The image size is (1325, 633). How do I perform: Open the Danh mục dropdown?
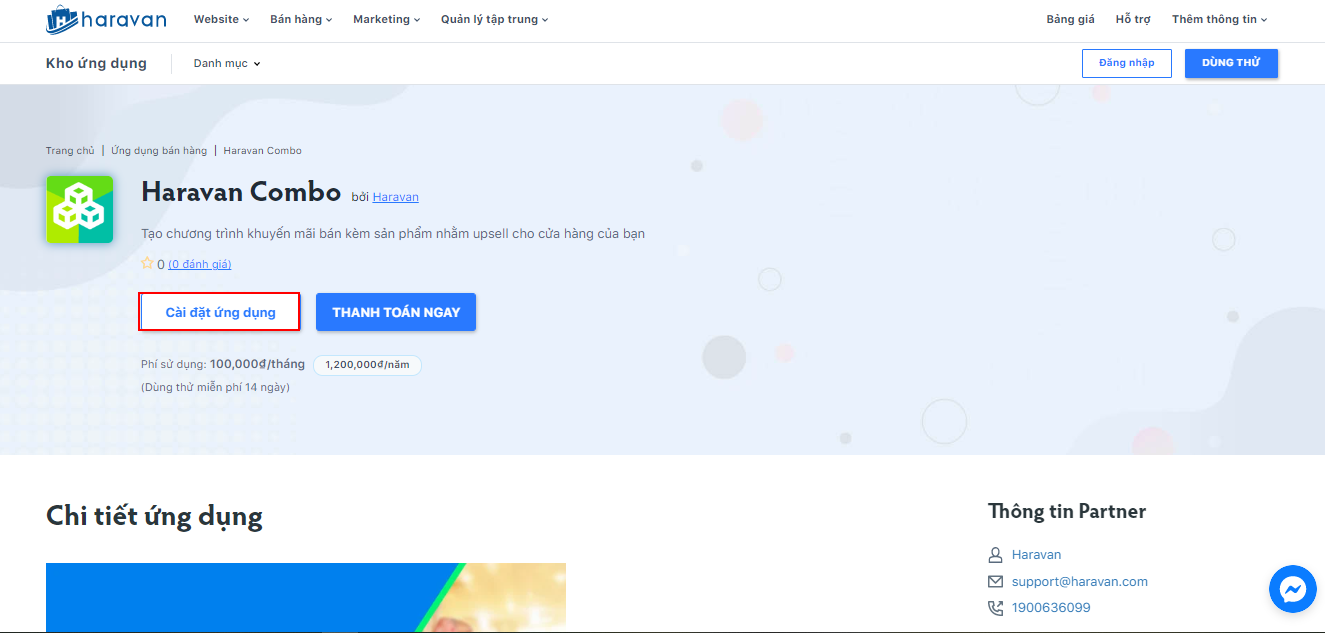pos(227,63)
